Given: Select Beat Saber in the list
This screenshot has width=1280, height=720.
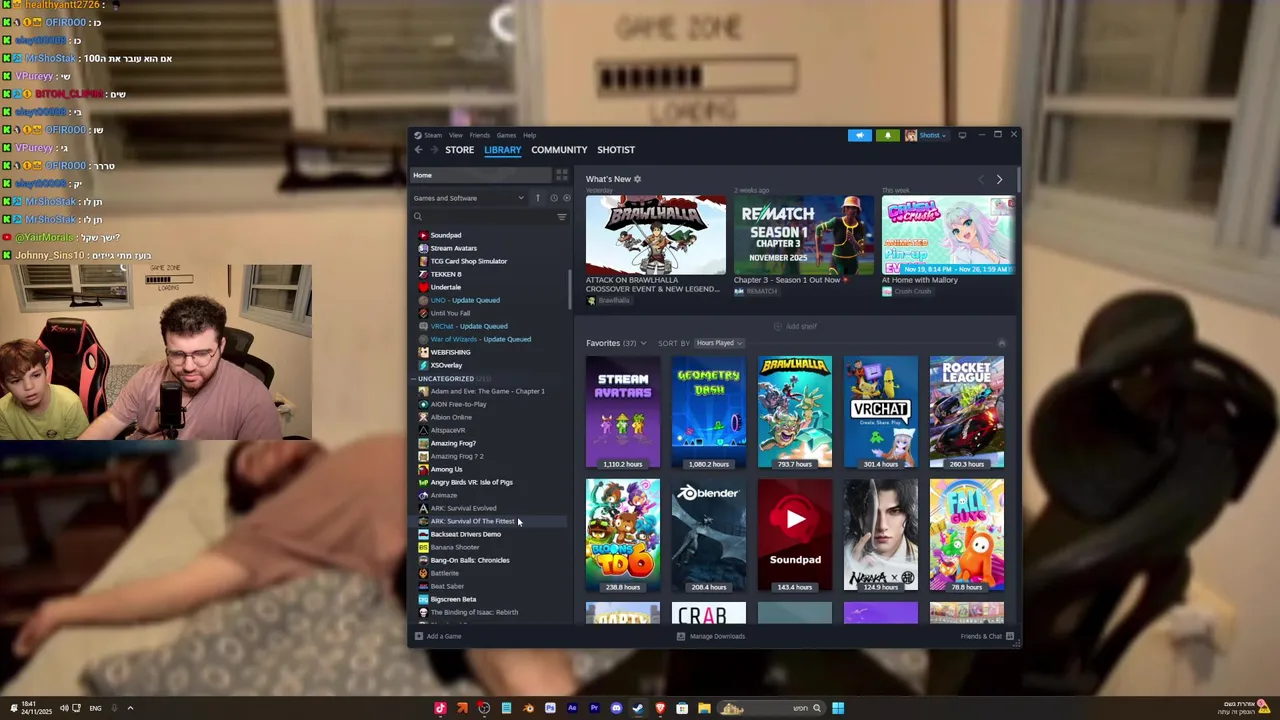Looking at the screenshot, I should coord(447,586).
